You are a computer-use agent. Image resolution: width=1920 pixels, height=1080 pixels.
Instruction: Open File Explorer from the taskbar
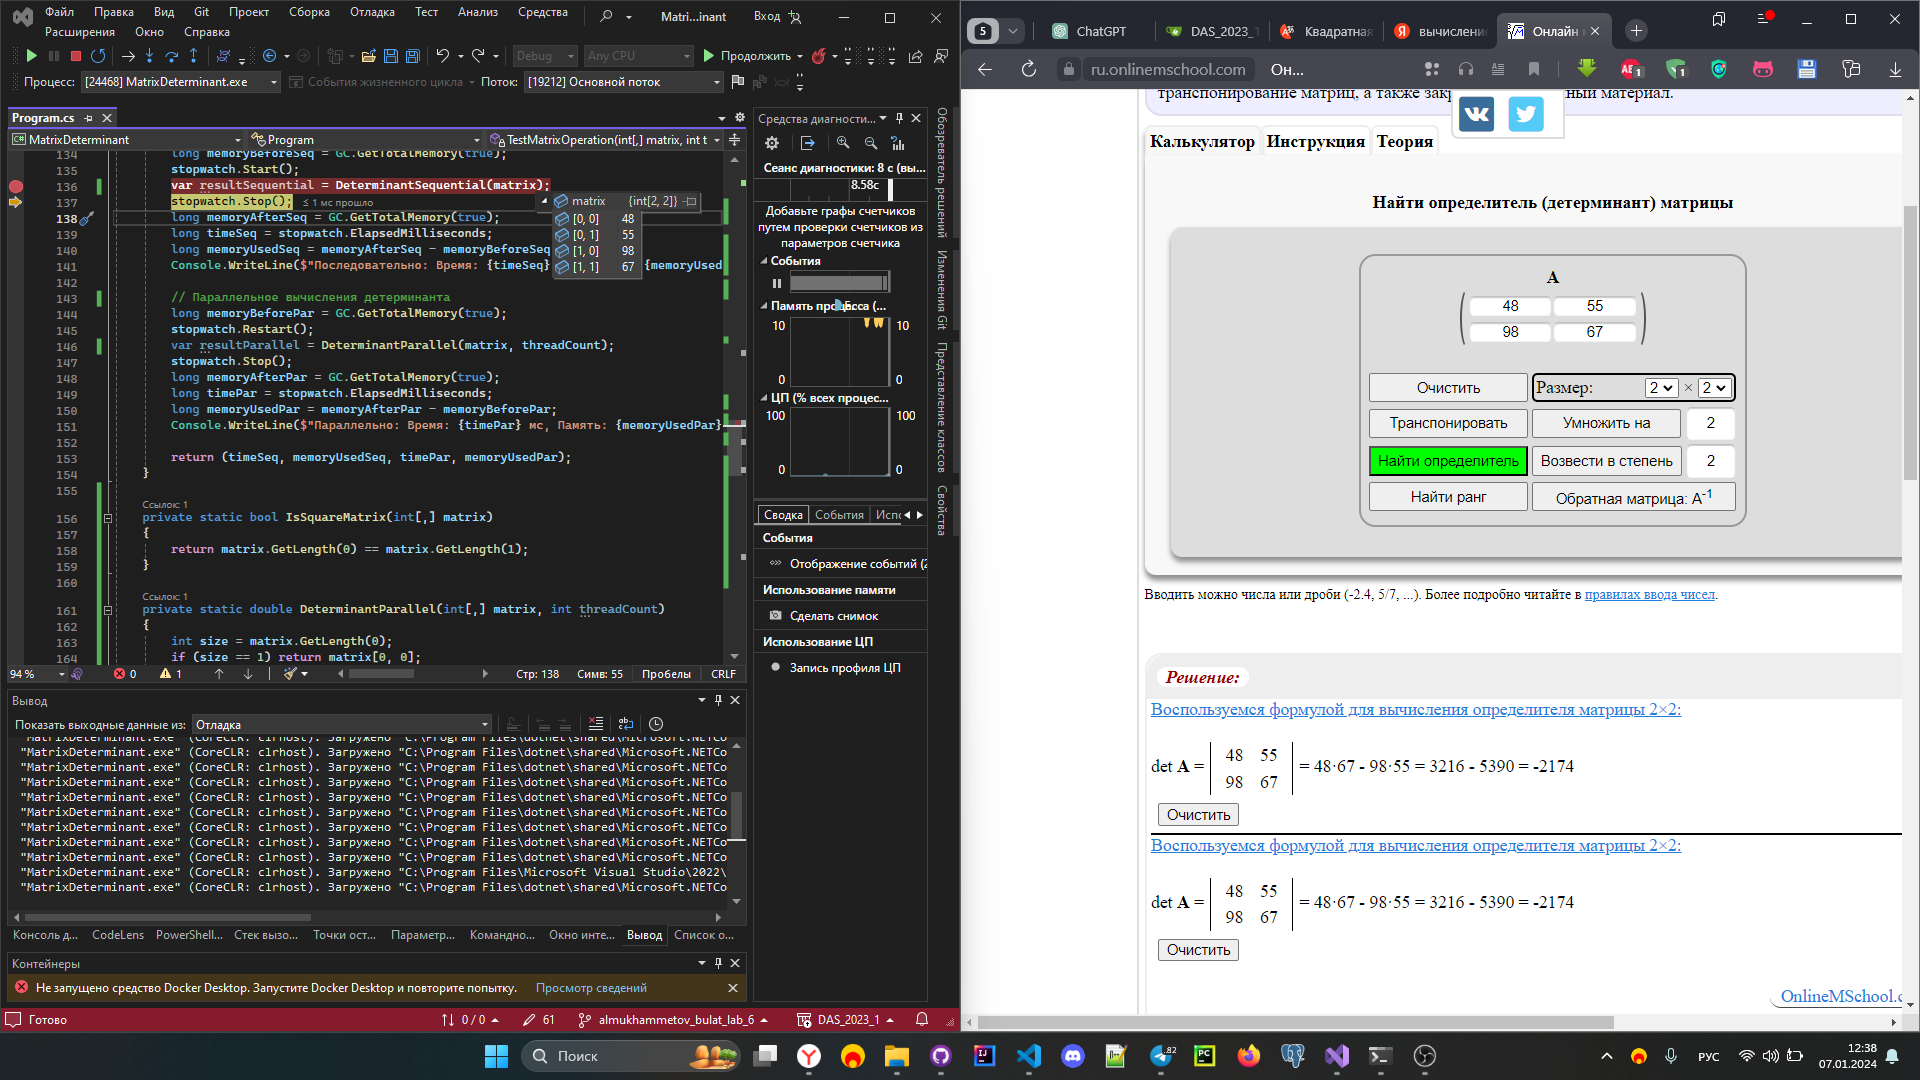coord(896,1056)
